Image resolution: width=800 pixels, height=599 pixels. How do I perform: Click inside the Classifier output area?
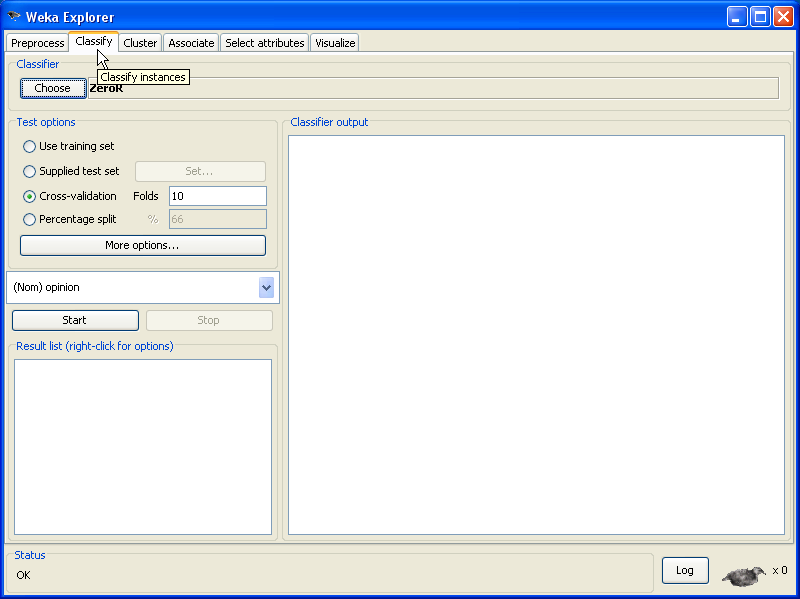point(536,335)
